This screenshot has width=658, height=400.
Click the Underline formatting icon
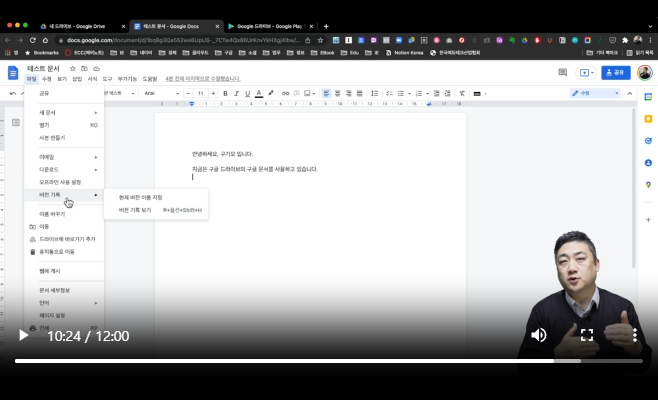(x=247, y=93)
